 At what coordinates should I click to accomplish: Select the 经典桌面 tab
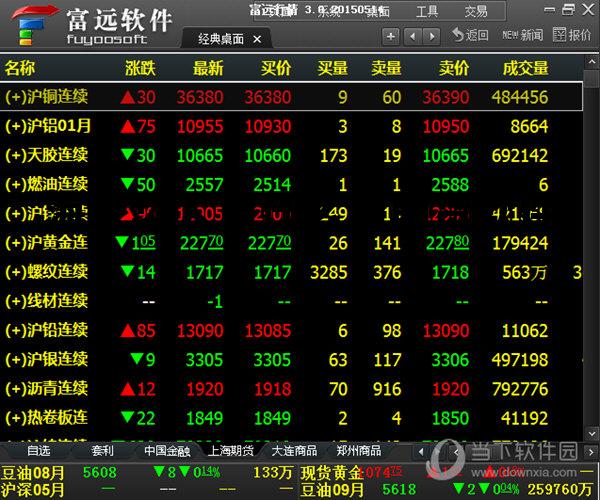pyautogui.click(x=221, y=39)
